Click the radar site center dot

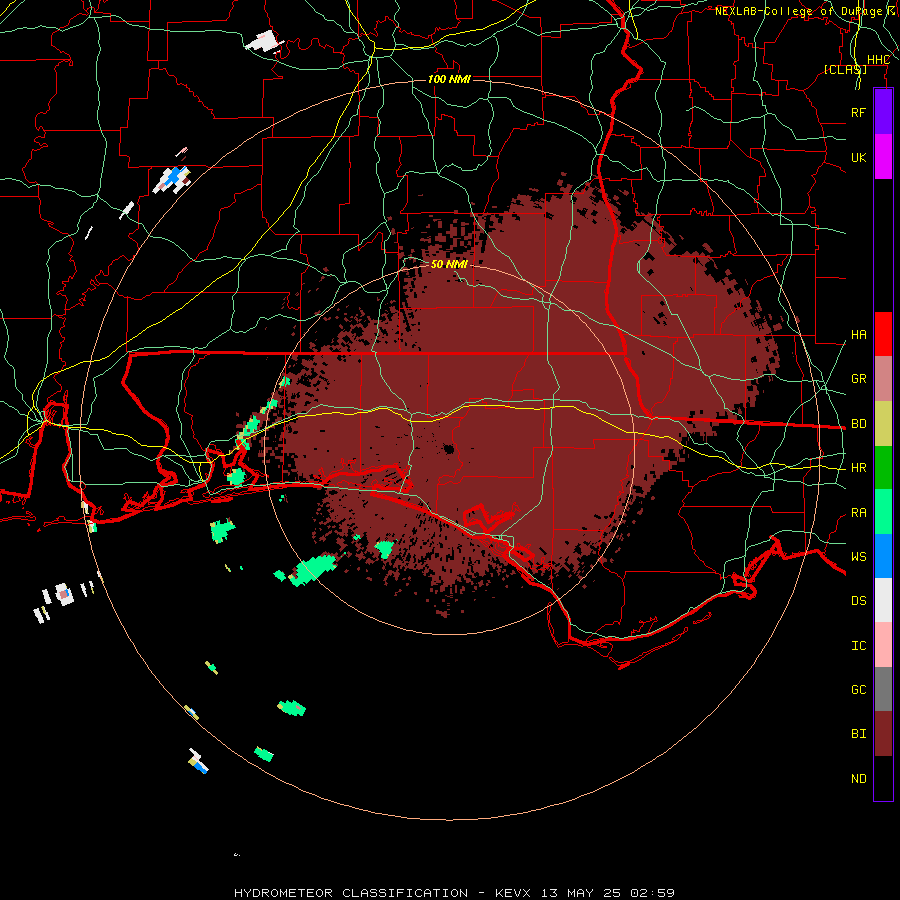(x=449, y=449)
